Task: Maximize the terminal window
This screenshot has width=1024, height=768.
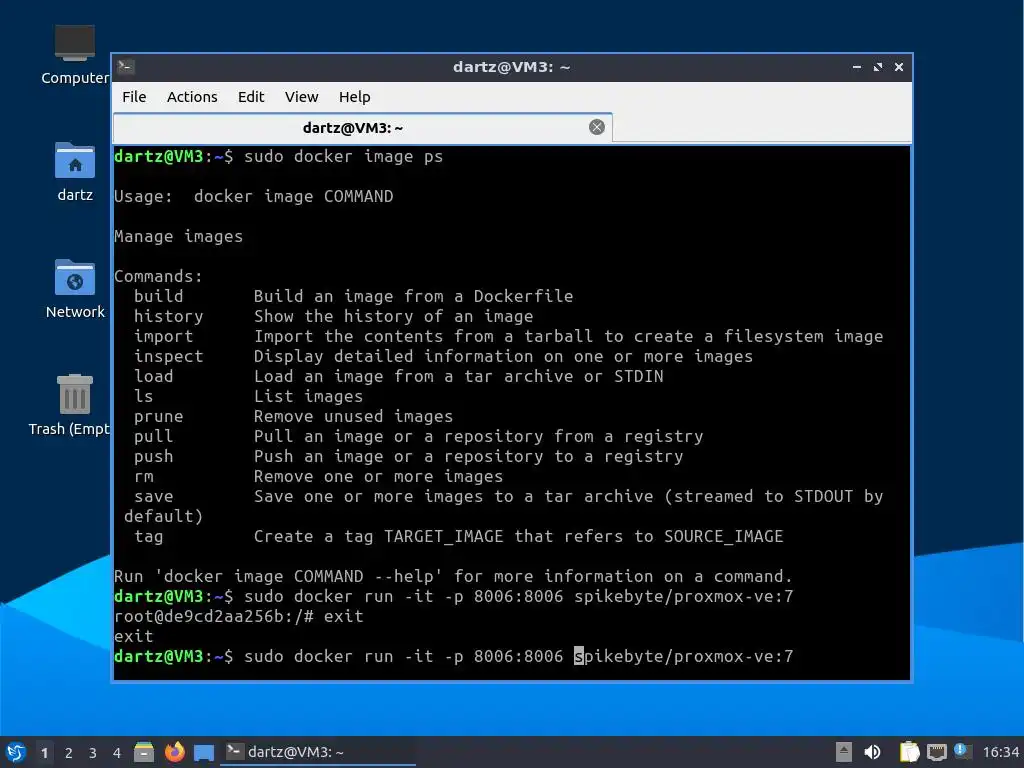Action: click(x=878, y=67)
